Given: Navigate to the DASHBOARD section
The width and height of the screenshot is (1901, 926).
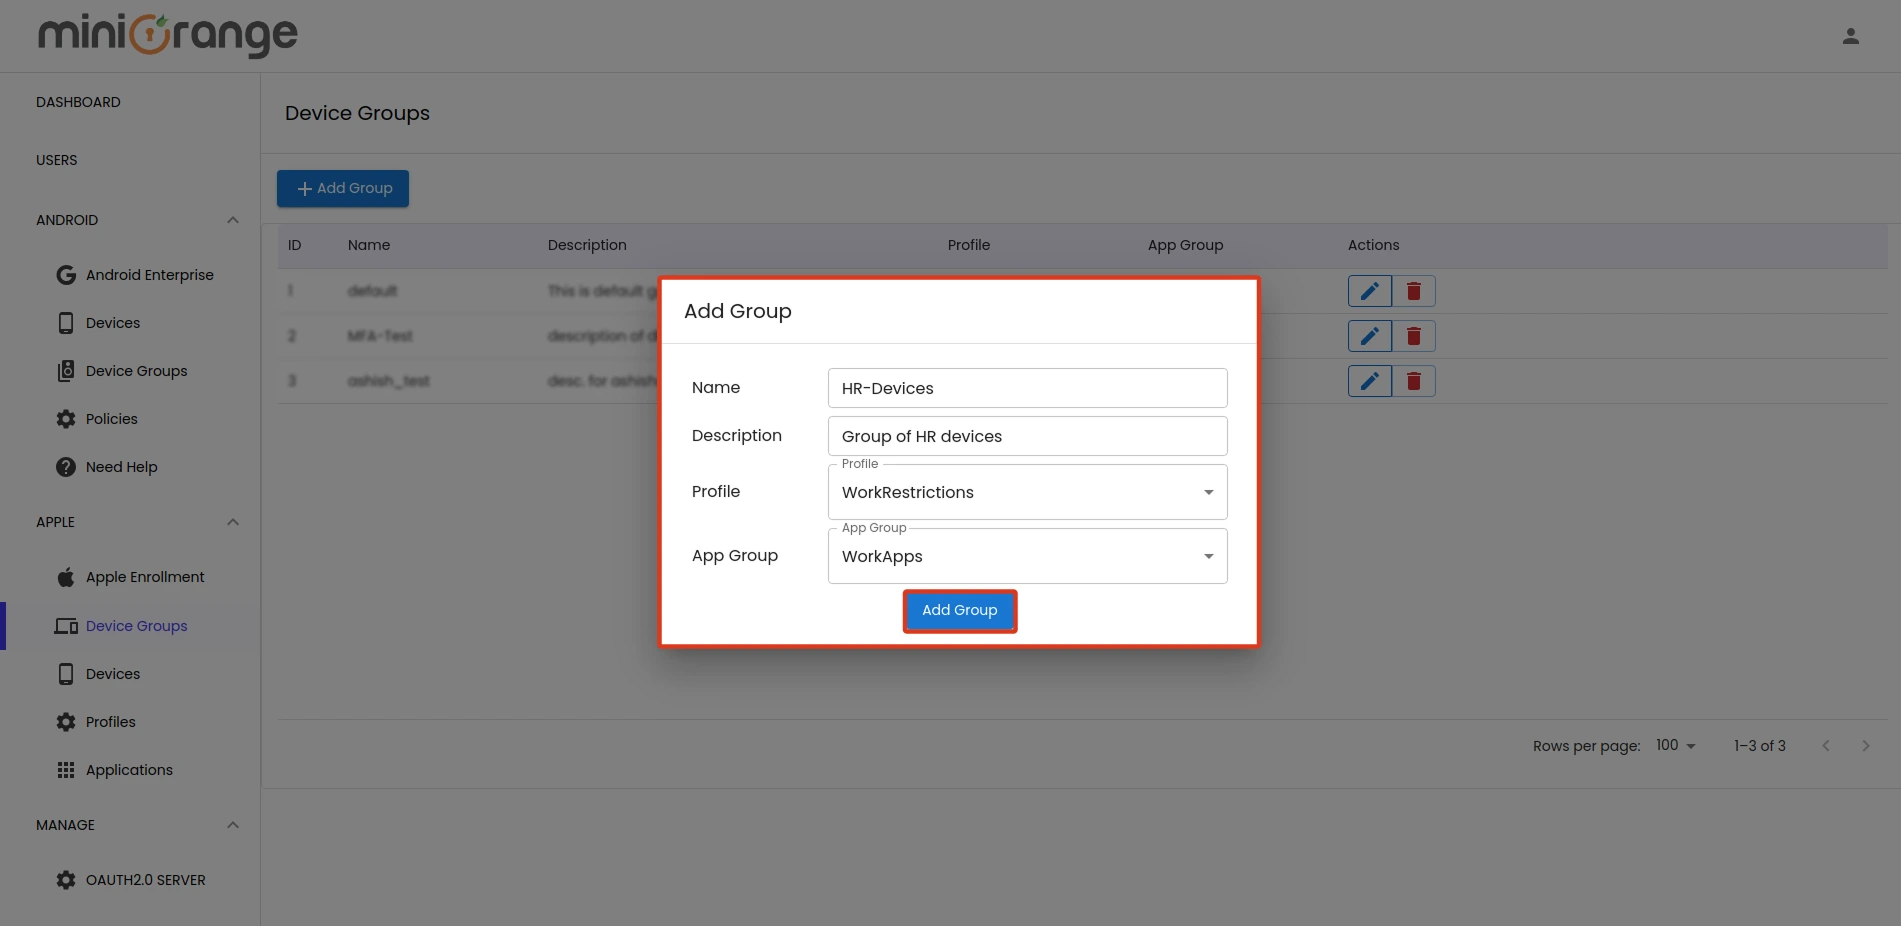Looking at the screenshot, I should (78, 101).
